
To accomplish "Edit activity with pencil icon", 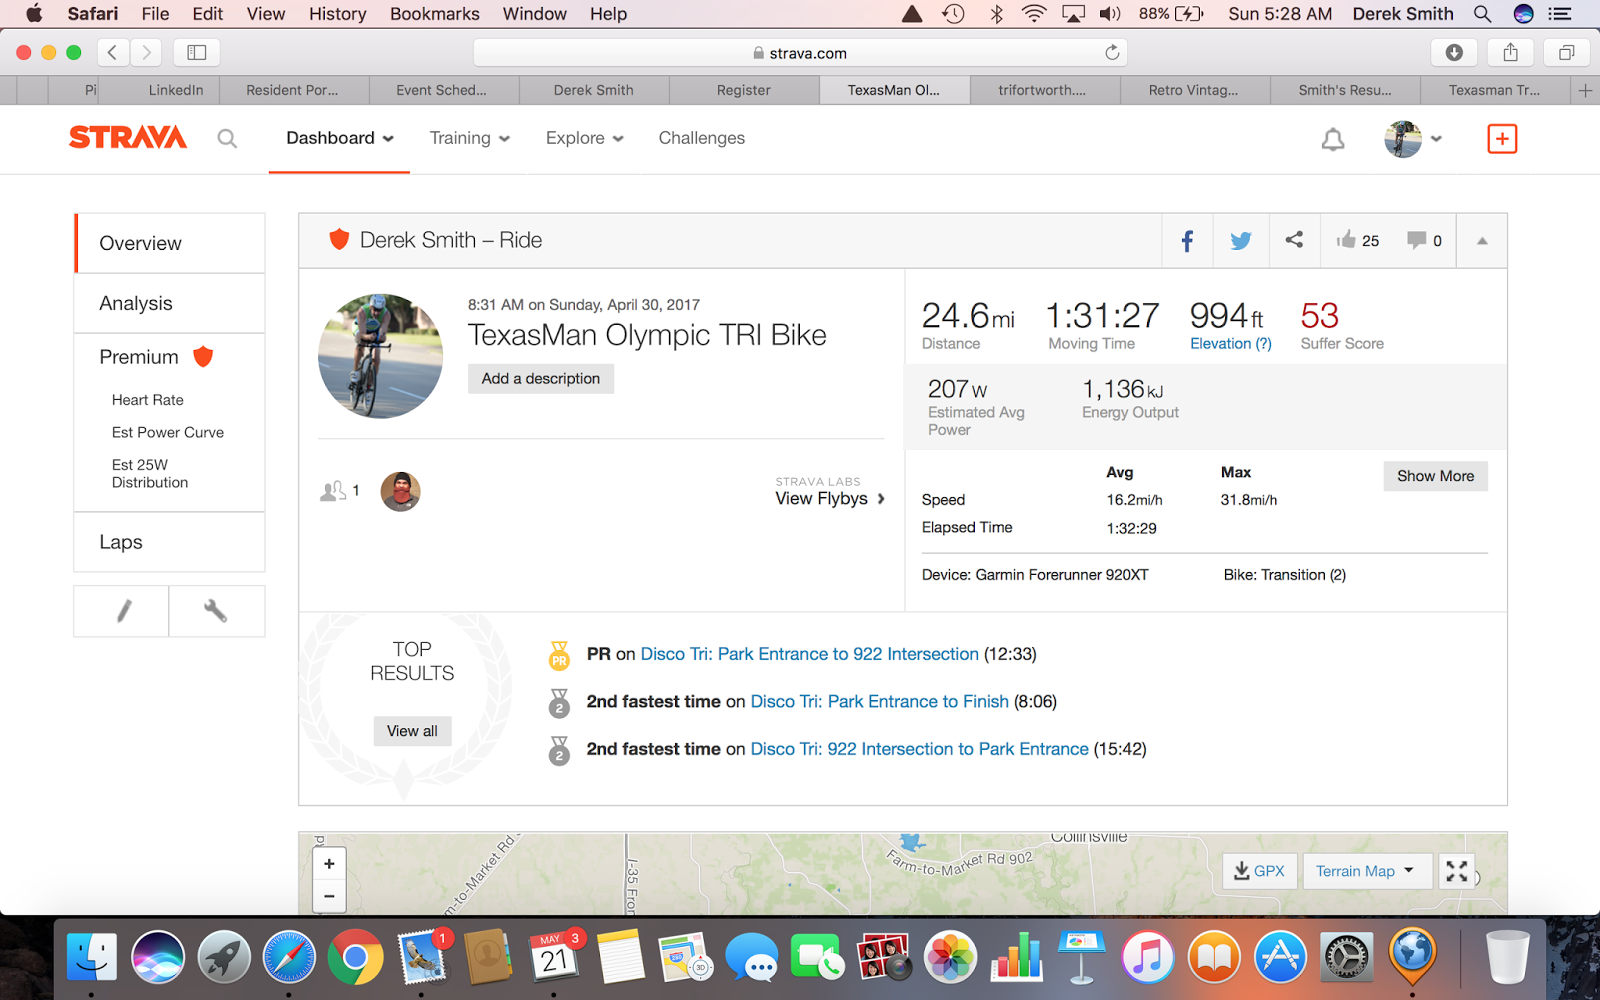I will (122, 610).
